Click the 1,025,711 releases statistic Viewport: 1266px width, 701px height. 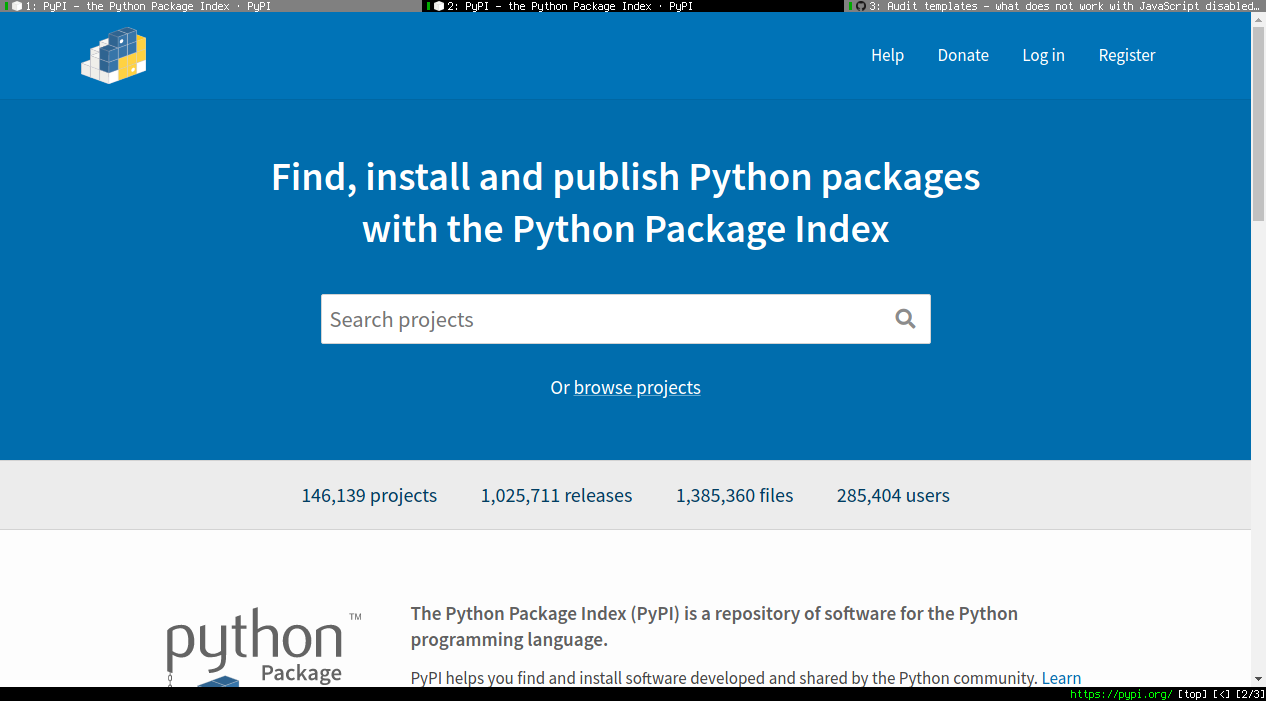pyautogui.click(x=556, y=495)
